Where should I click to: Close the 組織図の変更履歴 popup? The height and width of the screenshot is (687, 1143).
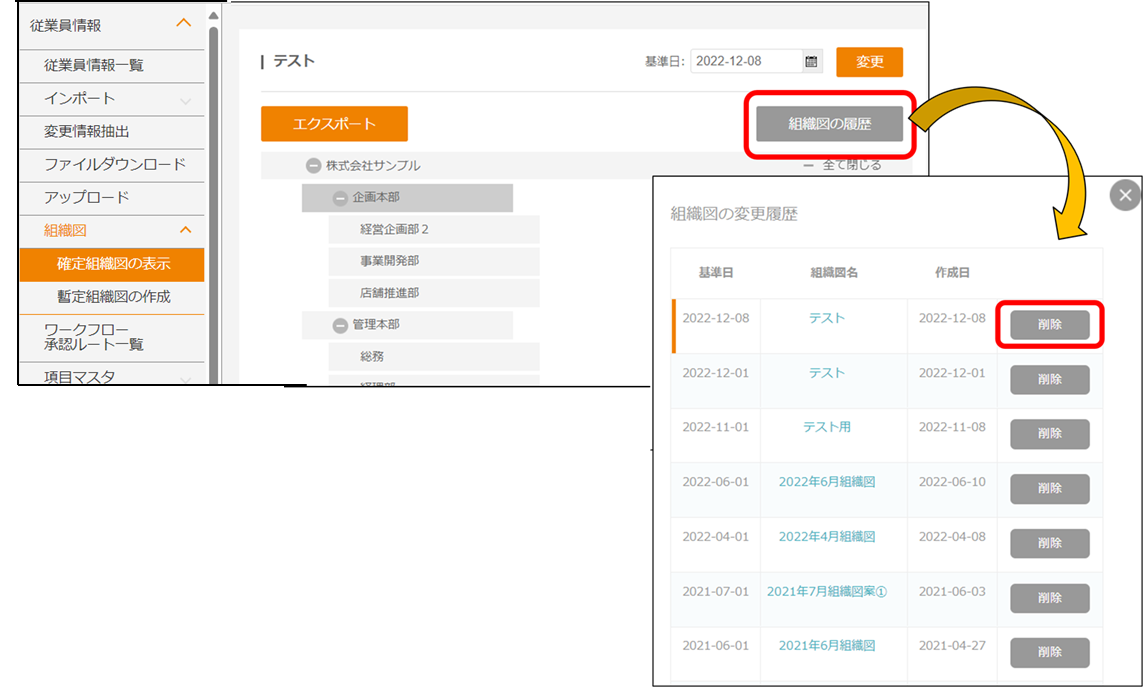[x=1125, y=195]
